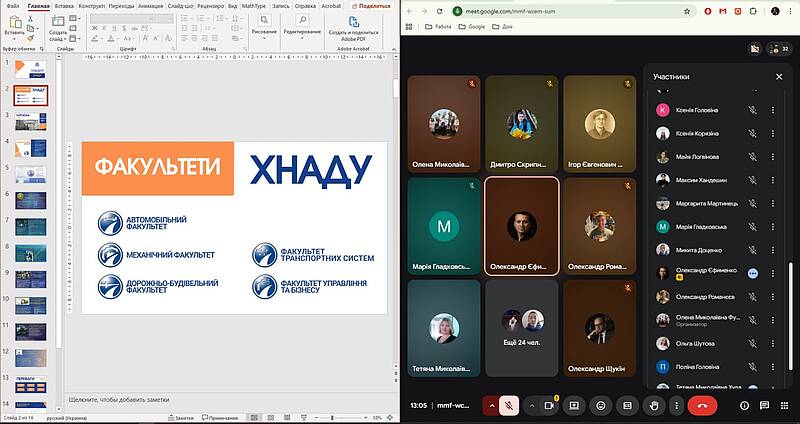Unmute the microphone in Meet
The height and width of the screenshot is (424, 800).
point(509,405)
